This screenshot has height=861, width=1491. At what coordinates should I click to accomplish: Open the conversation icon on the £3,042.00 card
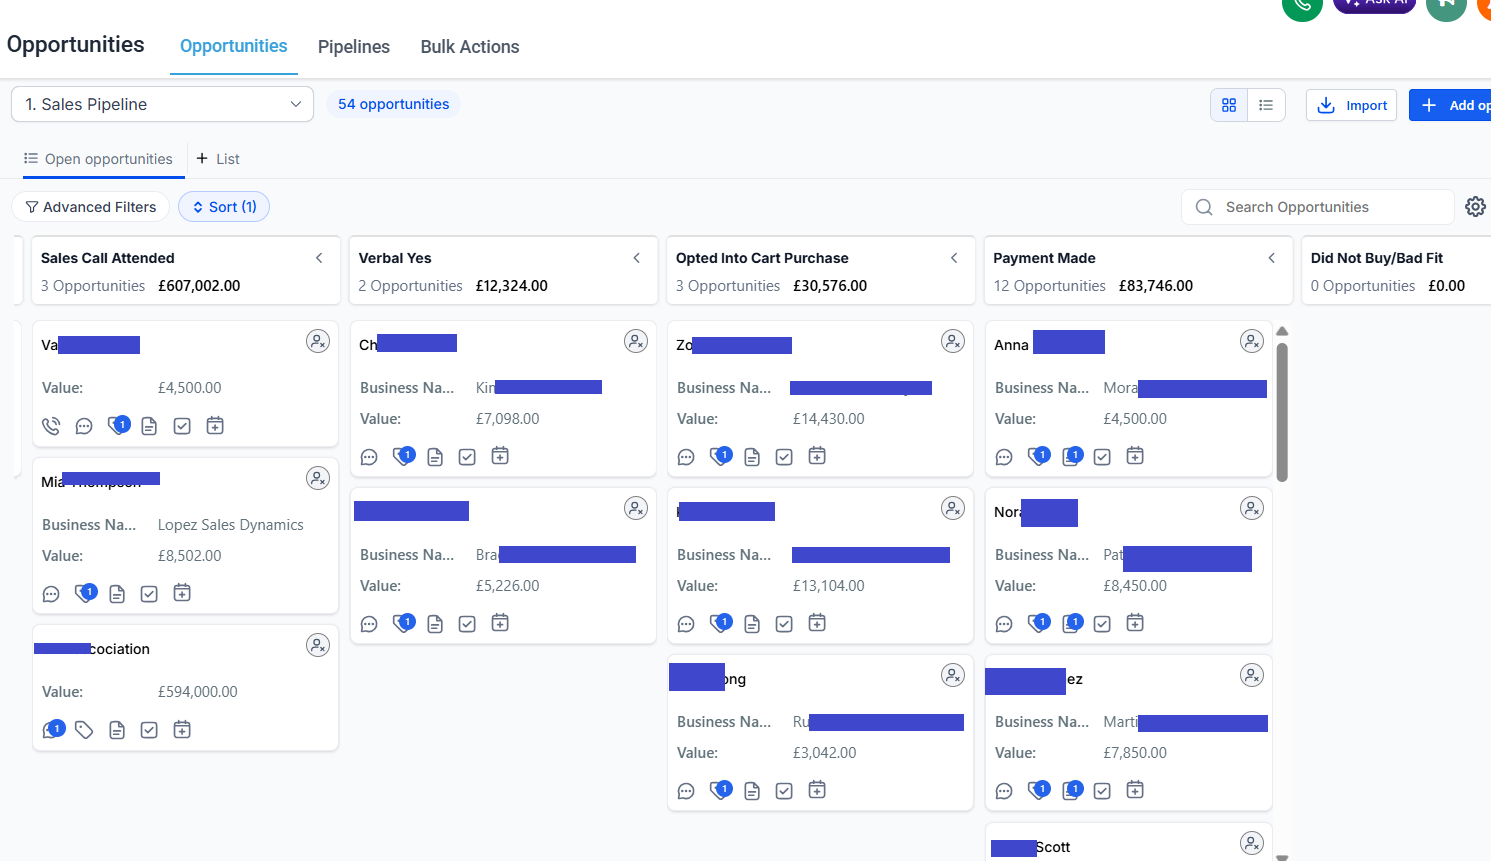686,791
